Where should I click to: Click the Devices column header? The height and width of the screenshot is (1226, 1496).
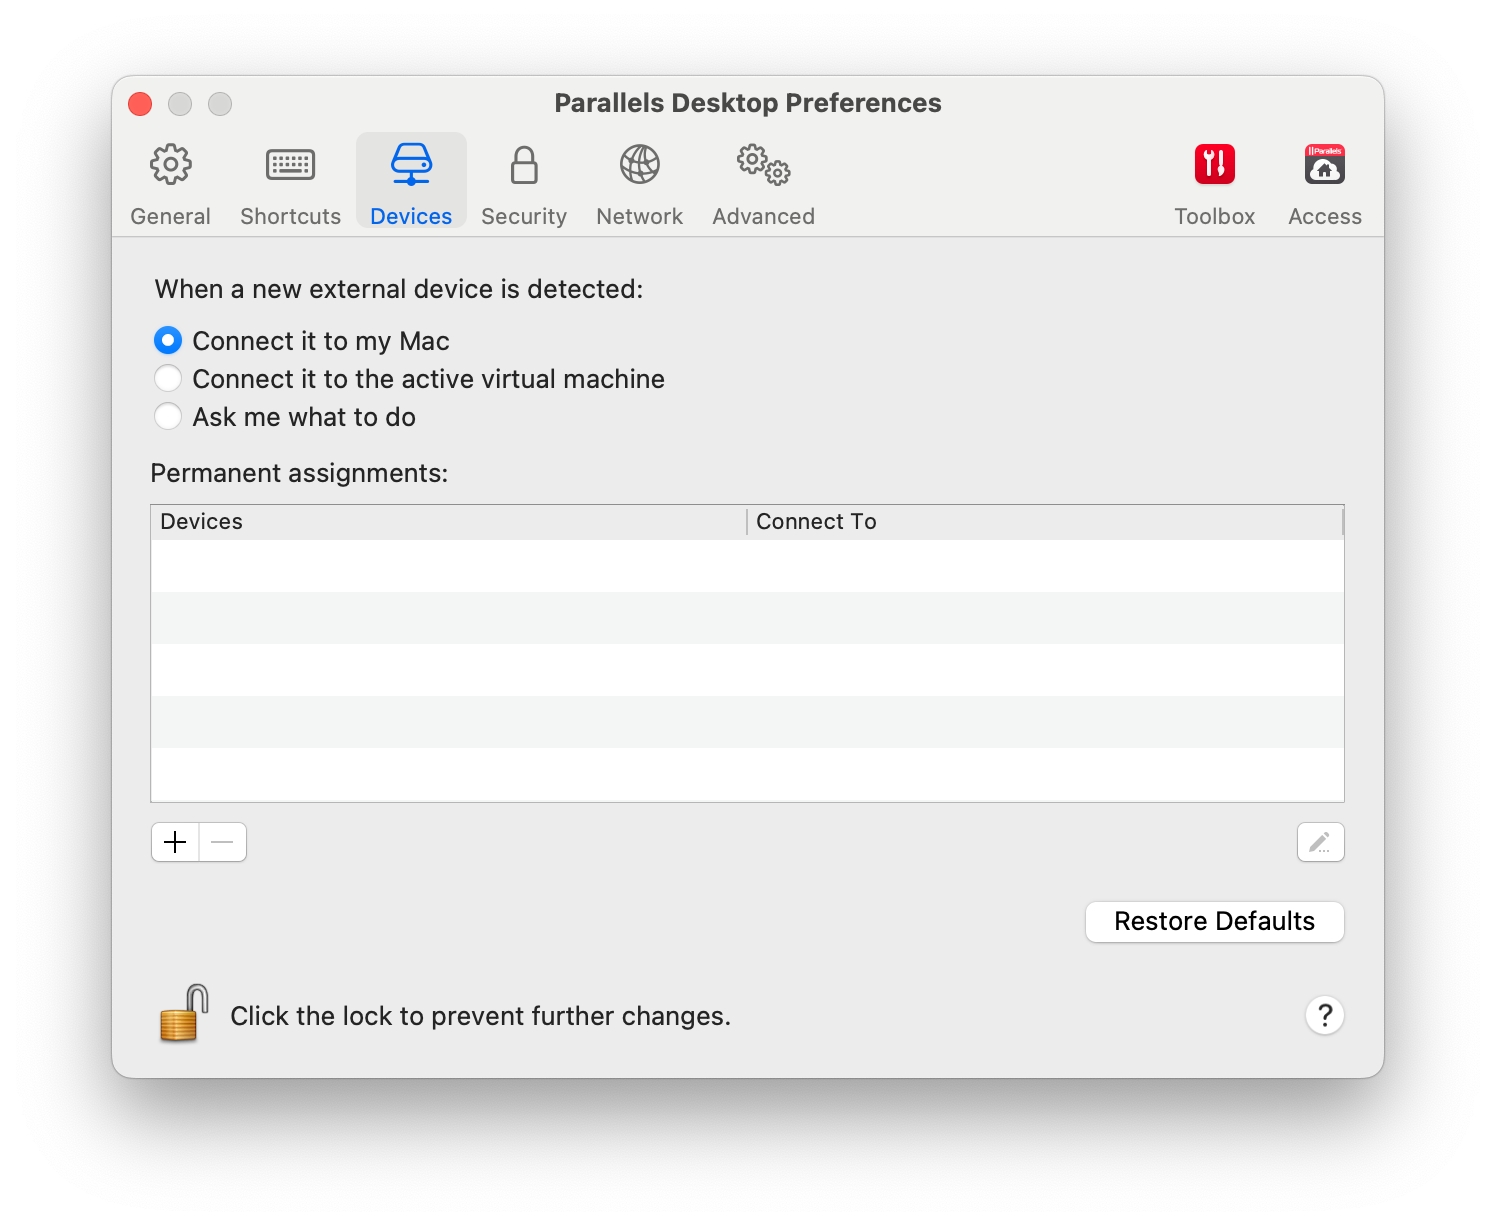point(448,522)
